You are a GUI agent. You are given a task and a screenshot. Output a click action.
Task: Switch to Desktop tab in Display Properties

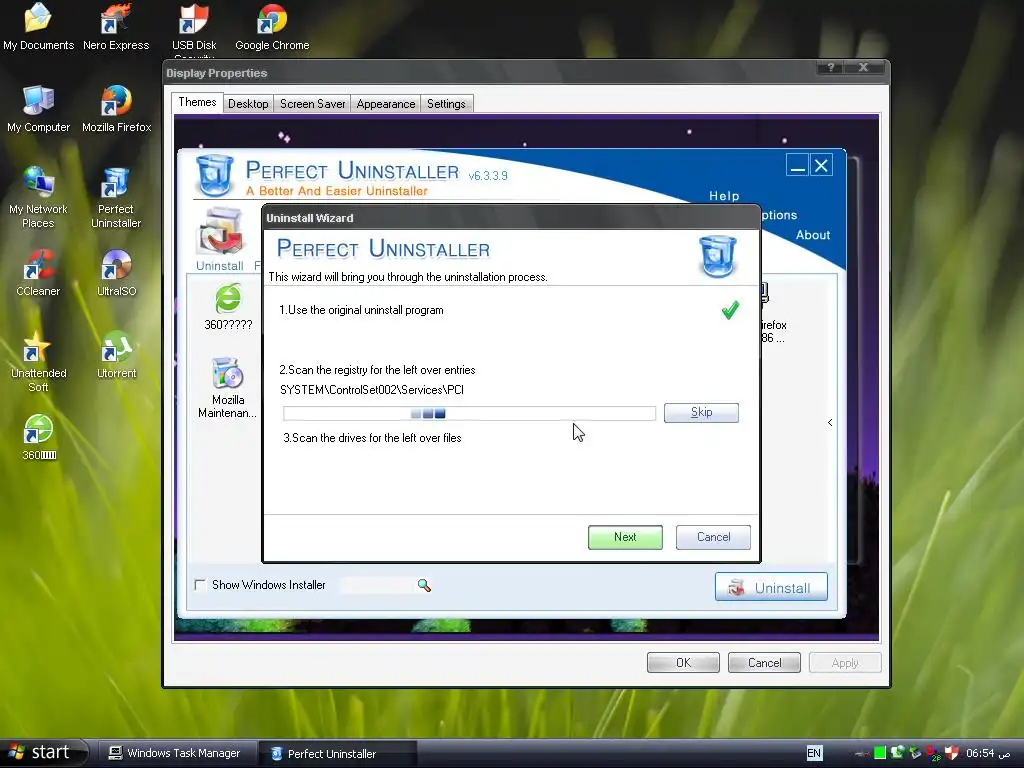tap(248, 104)
